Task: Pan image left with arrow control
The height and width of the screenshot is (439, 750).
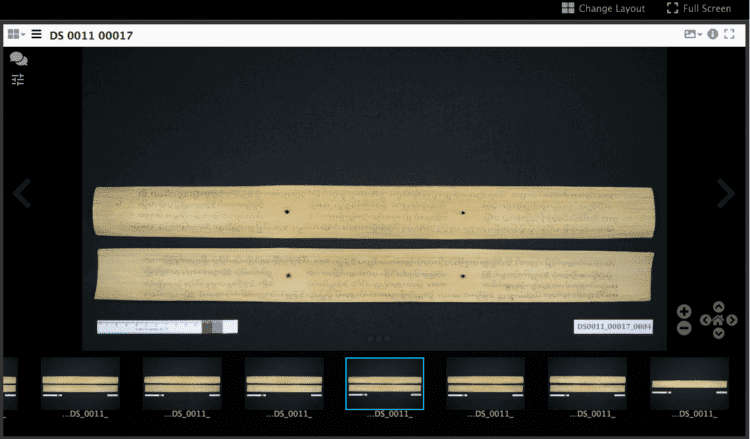Action: (705, 320)
